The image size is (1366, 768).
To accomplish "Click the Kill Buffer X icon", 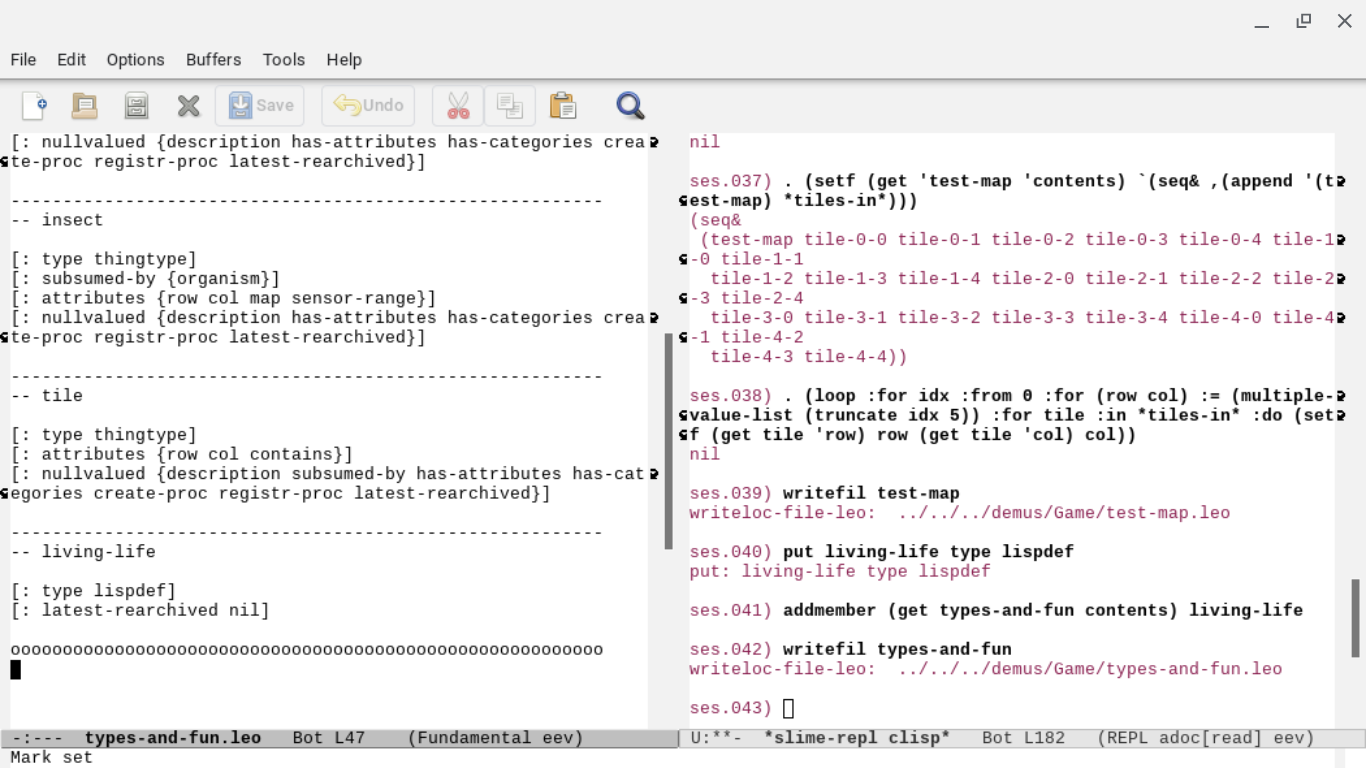I will click(188, 105).
